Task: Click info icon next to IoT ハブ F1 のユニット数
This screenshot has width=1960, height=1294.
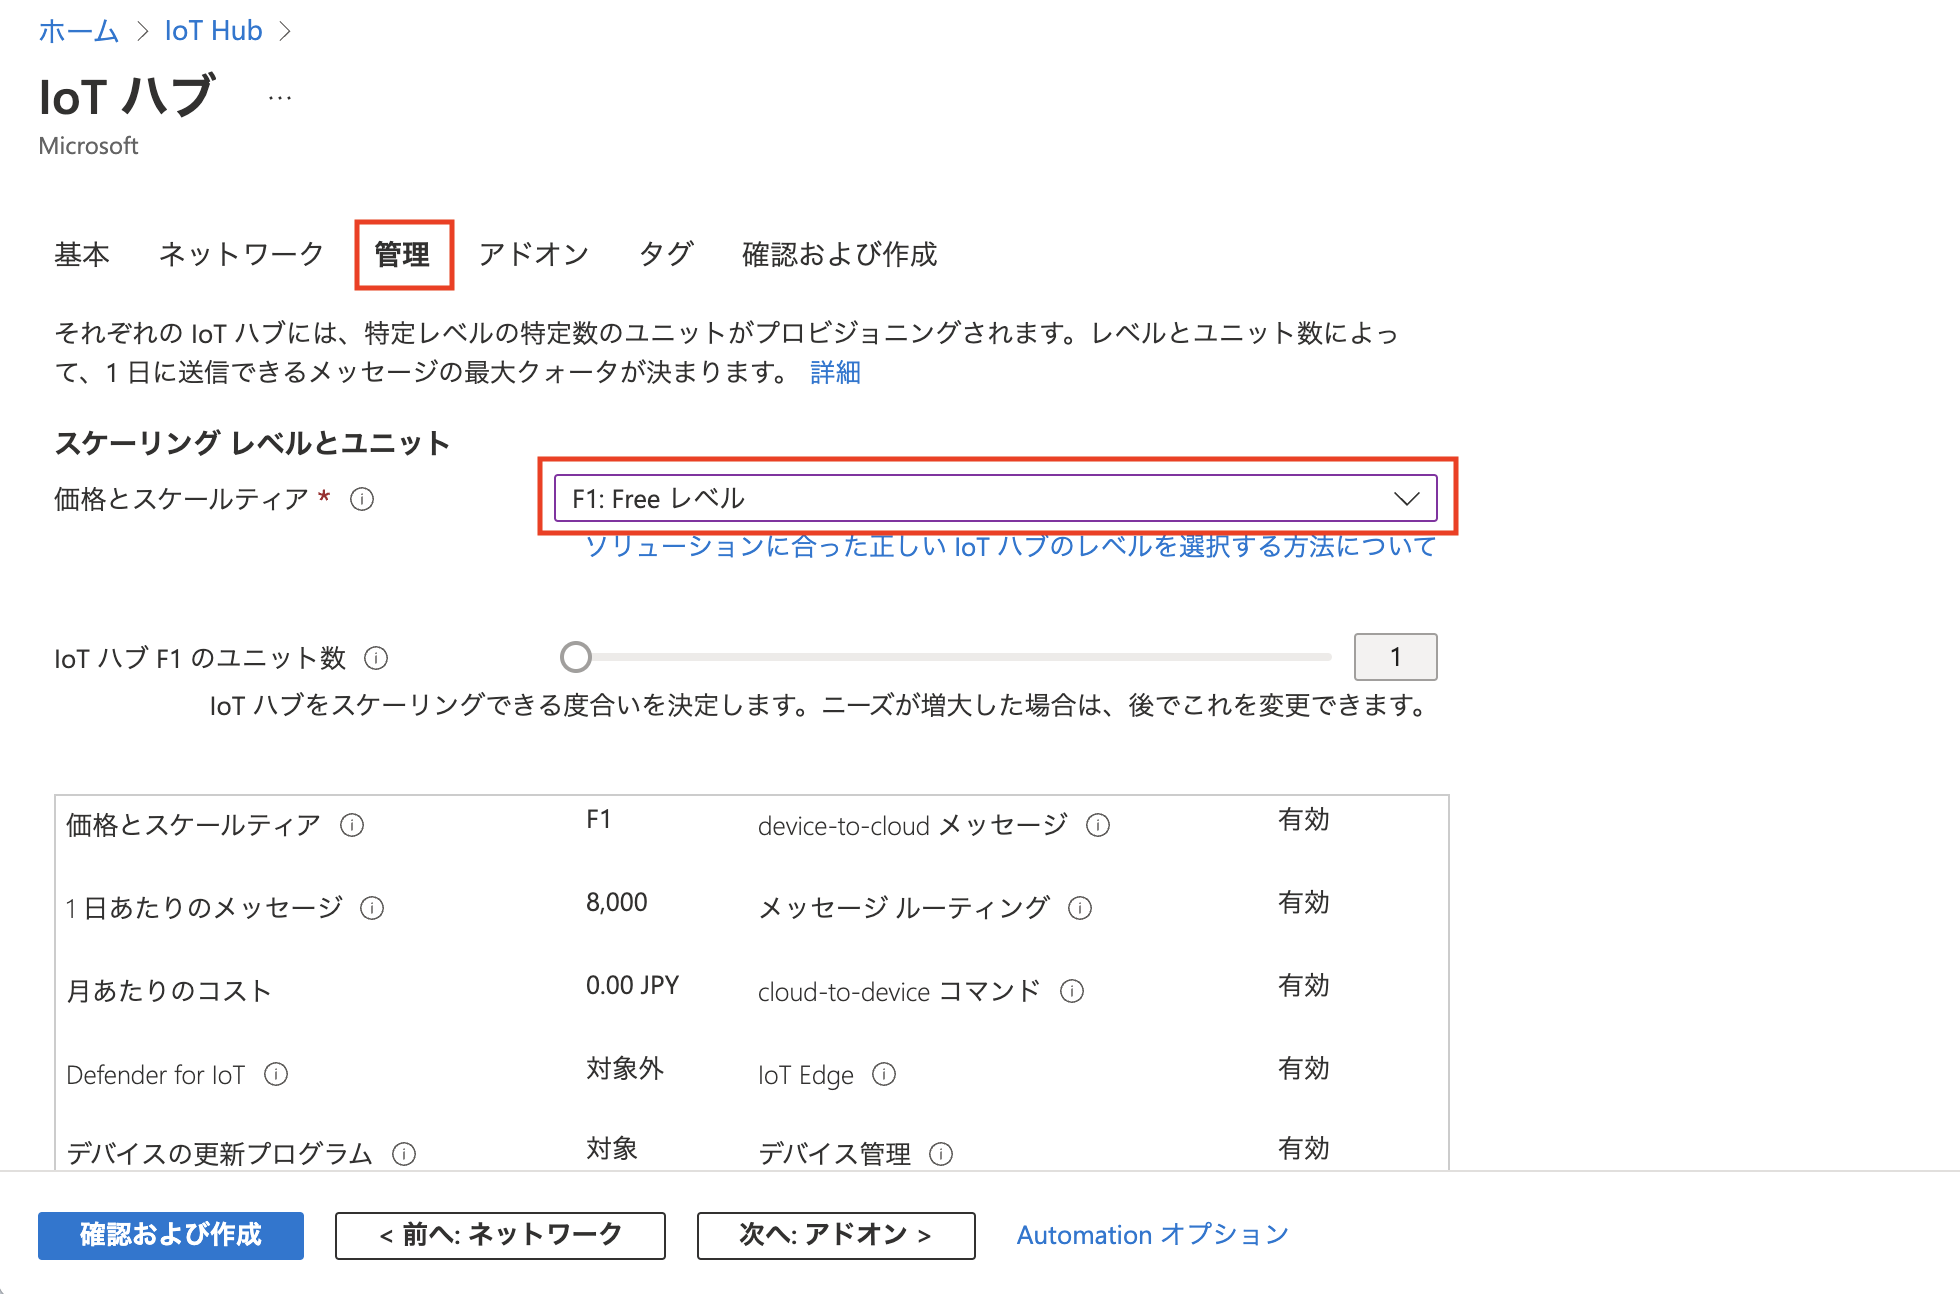Action: point(376,658)
